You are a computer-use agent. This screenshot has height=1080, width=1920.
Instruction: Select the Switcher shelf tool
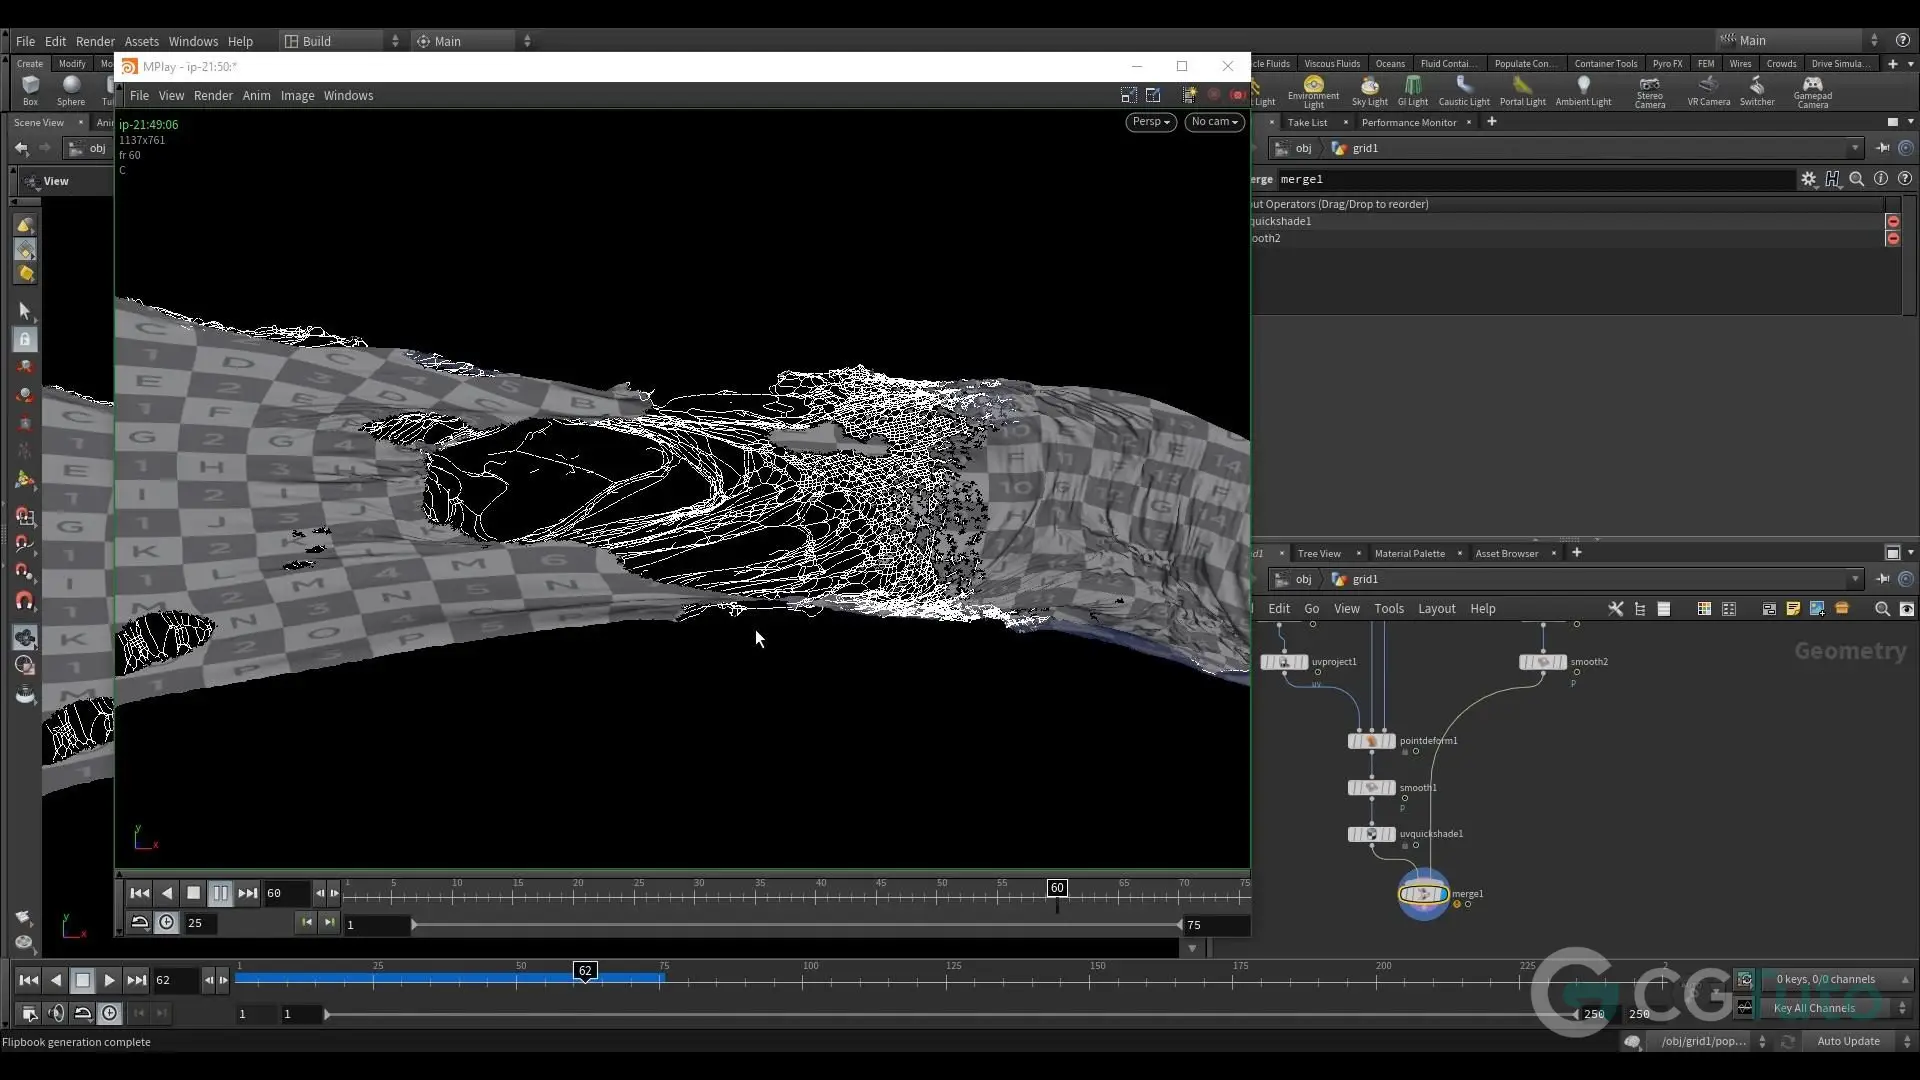(1757, 91)
